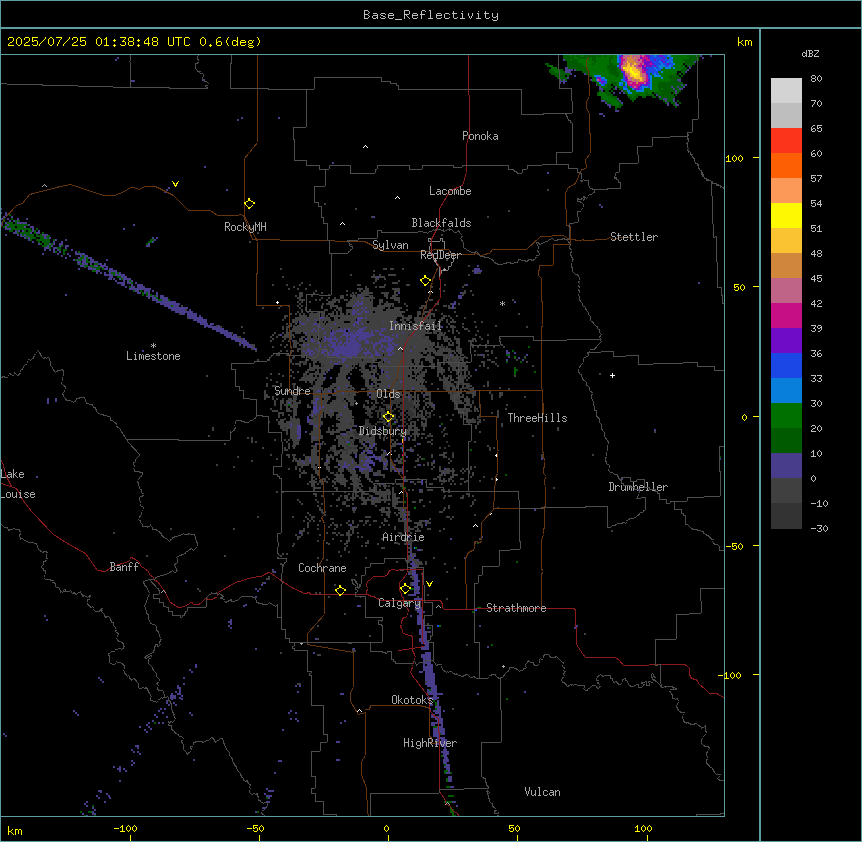Click the Innisfail city label
The image size is (862, 842).
pyautogui.click(x=416, y=326)
